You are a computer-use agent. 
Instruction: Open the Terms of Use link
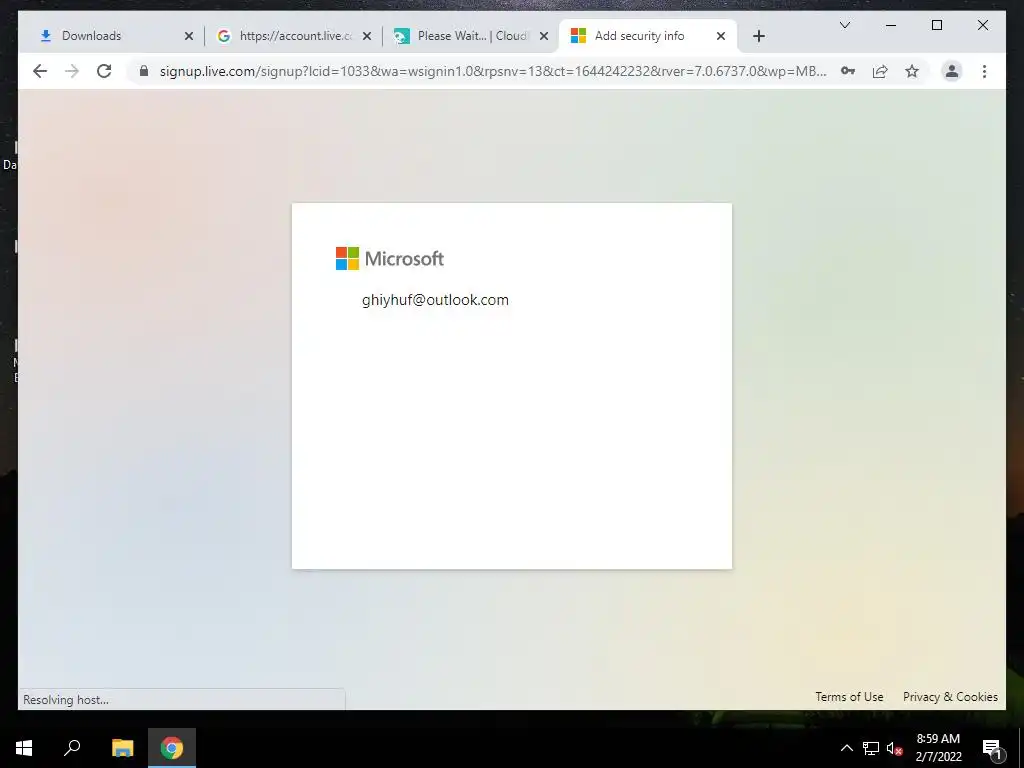[849, 697]
